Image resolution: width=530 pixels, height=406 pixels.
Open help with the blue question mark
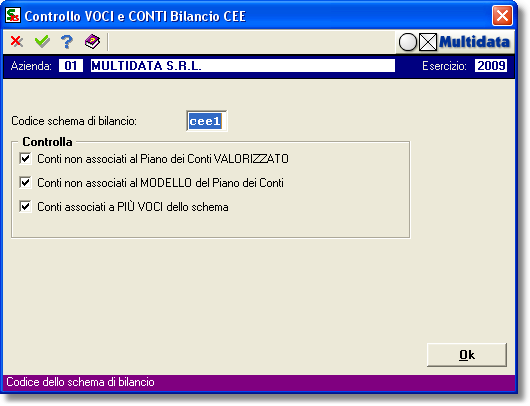point(67,42)
